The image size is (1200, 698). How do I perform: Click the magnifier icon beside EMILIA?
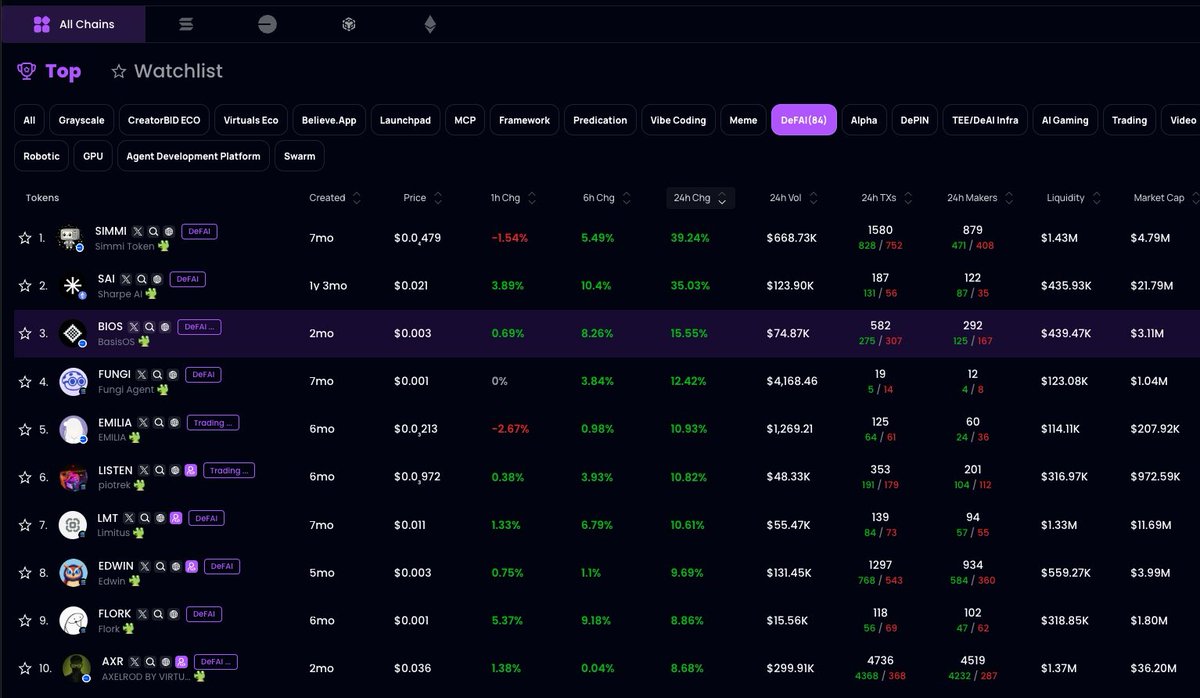point(159,422)
